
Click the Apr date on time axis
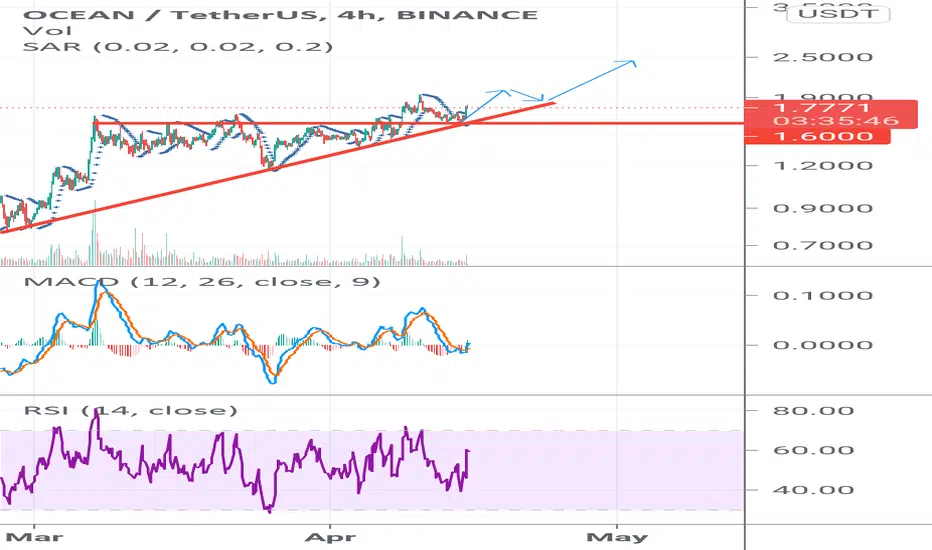click(330, 538)
